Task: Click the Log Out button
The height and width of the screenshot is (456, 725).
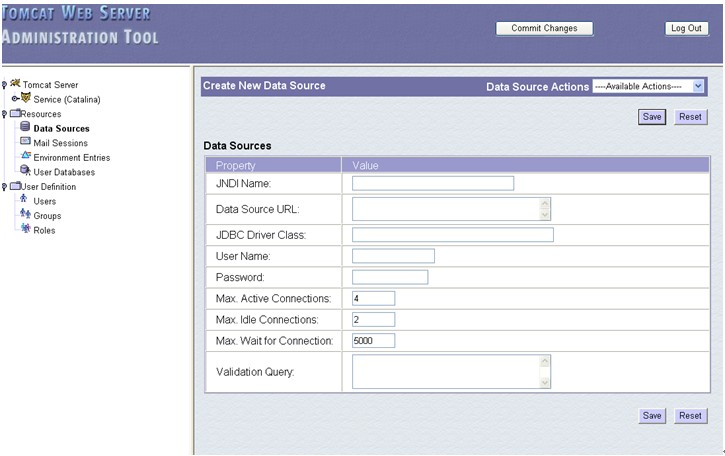Action: click(x=686, y=28)
